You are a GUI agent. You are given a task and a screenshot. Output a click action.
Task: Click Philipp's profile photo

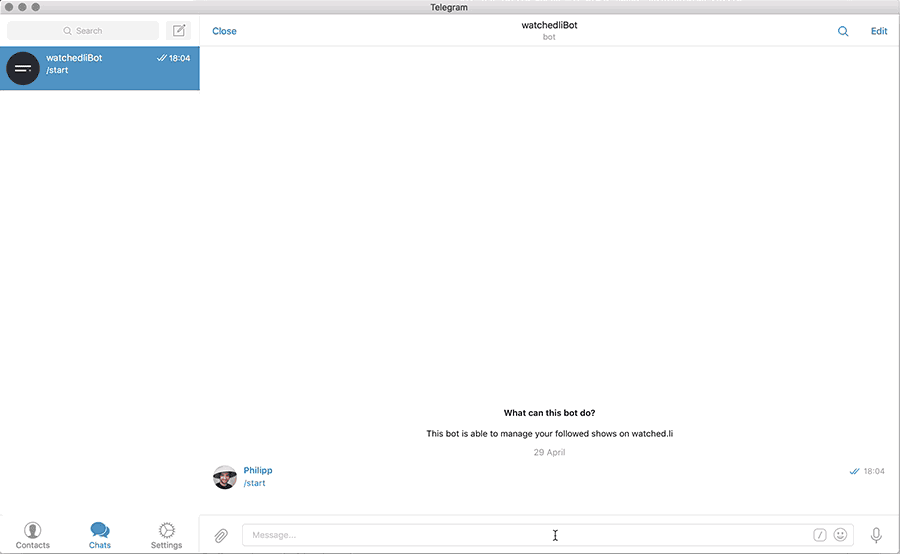point(225,477)
